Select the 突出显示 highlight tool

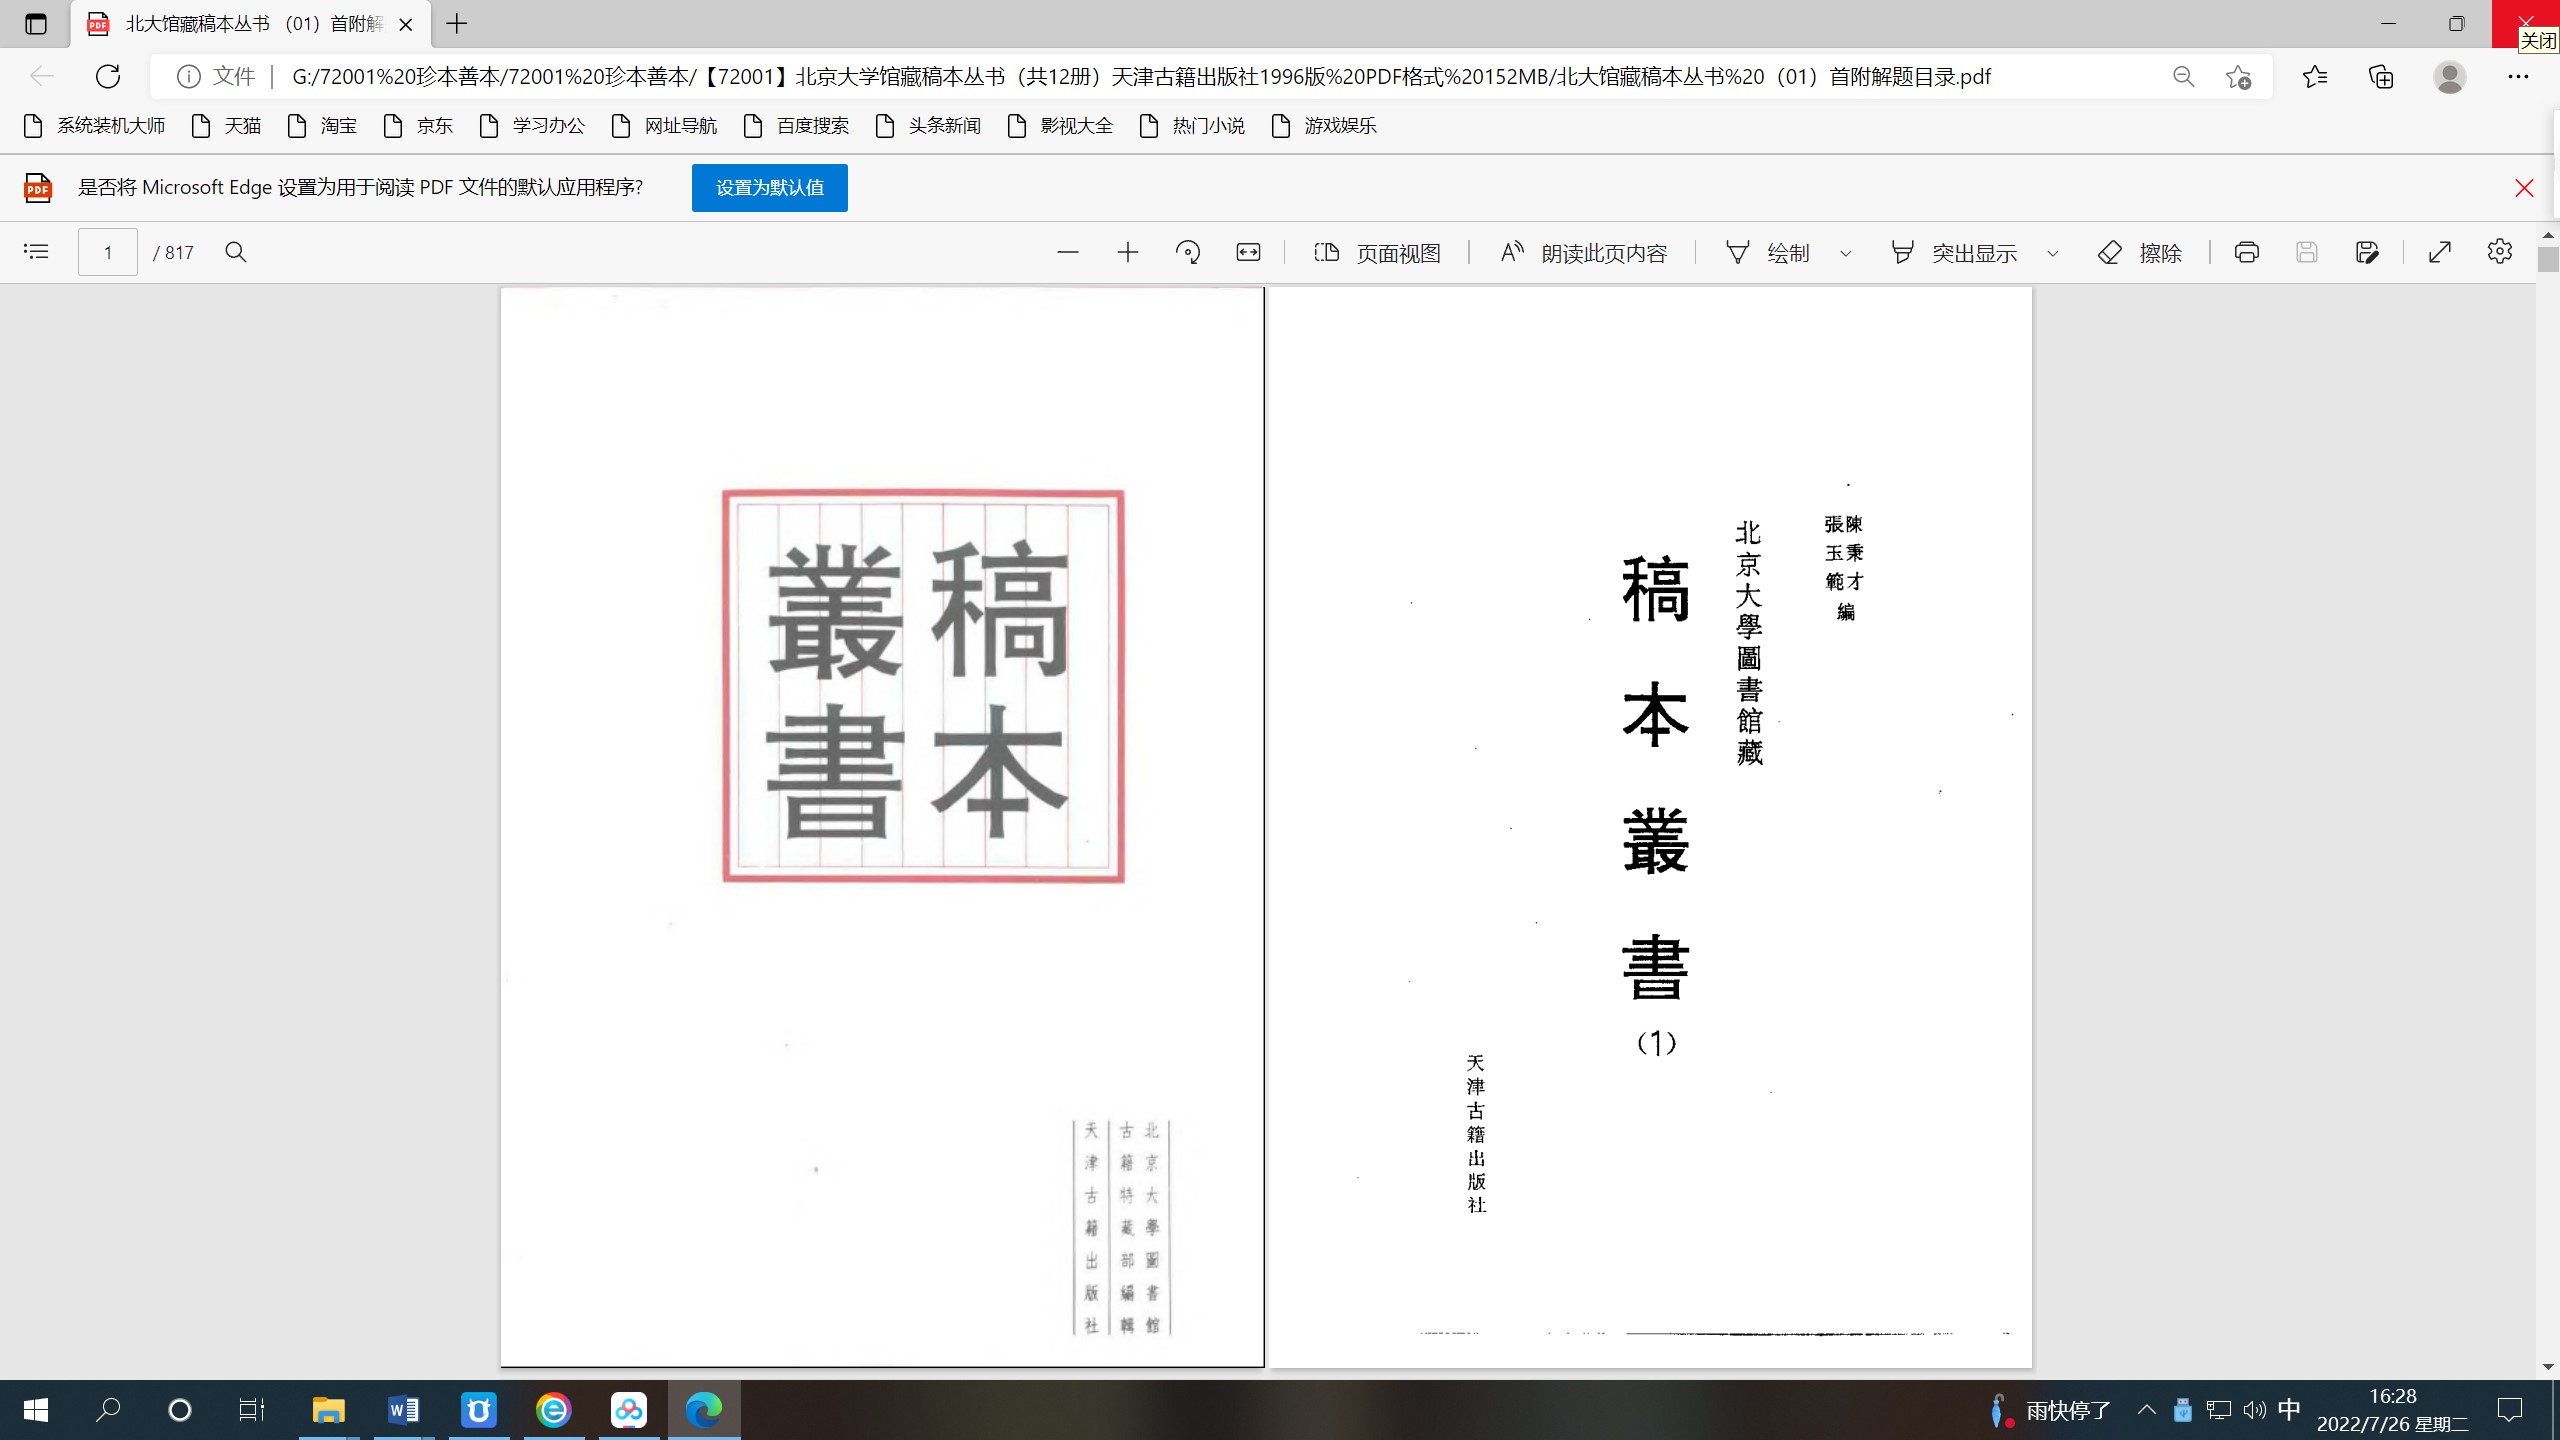coord(1954,253)
